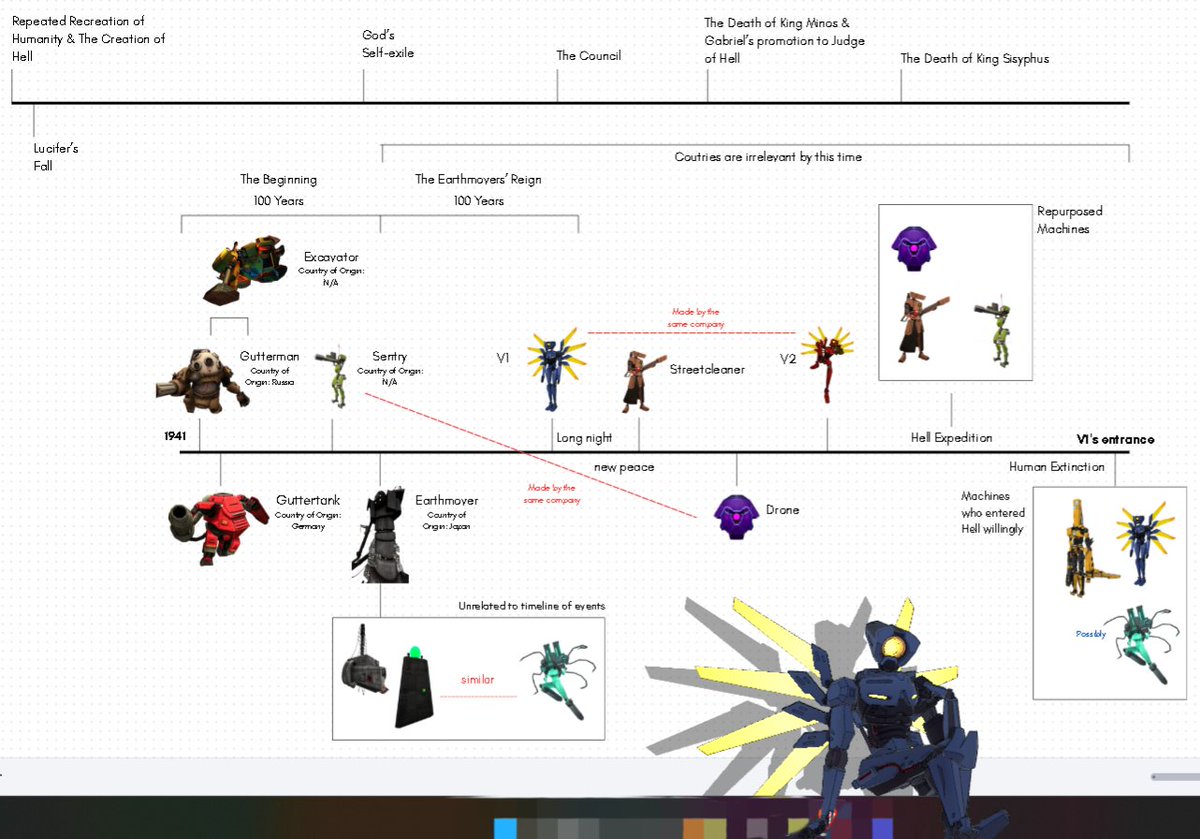1200x839 pixels.
Task: Select 'The Beginning 100 Years' label
Action: pyautogui.click(x=279, y=190)
